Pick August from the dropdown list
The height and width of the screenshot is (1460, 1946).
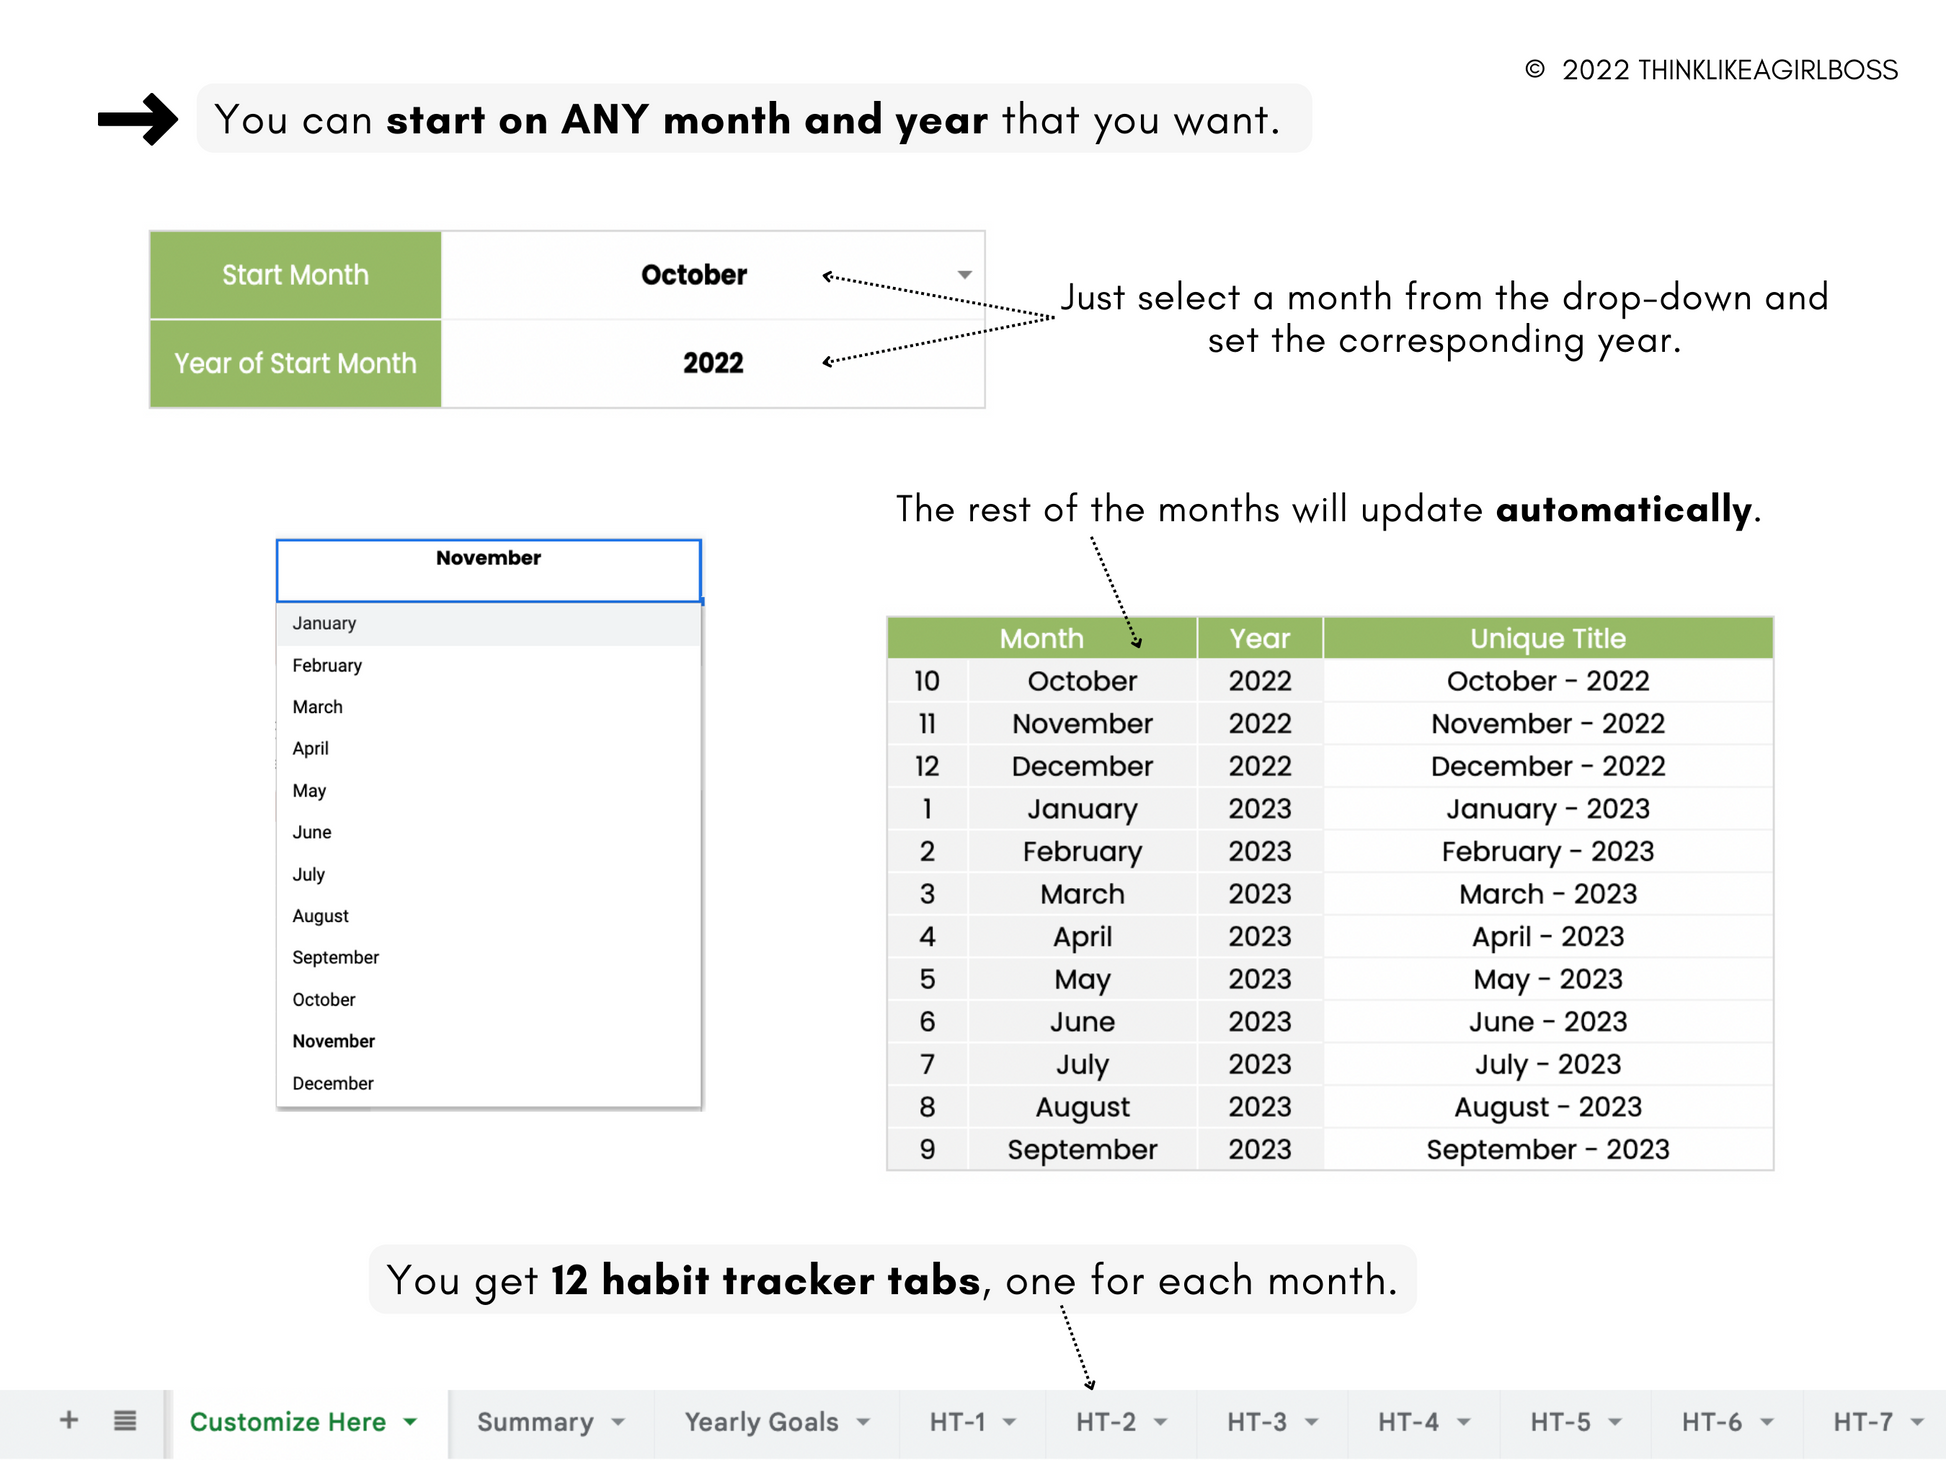click(x=320, y=916)
